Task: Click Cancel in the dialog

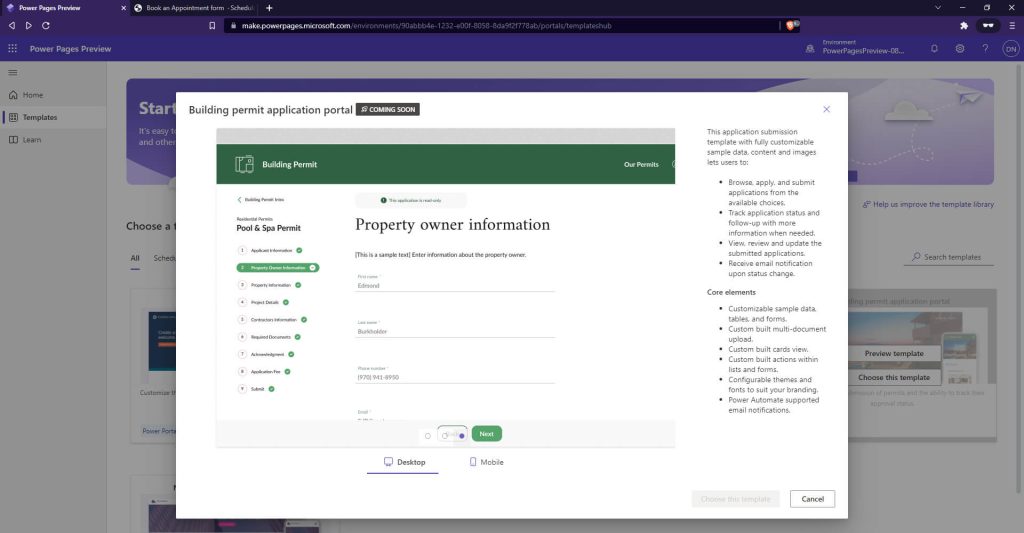Action: point(812,499)
